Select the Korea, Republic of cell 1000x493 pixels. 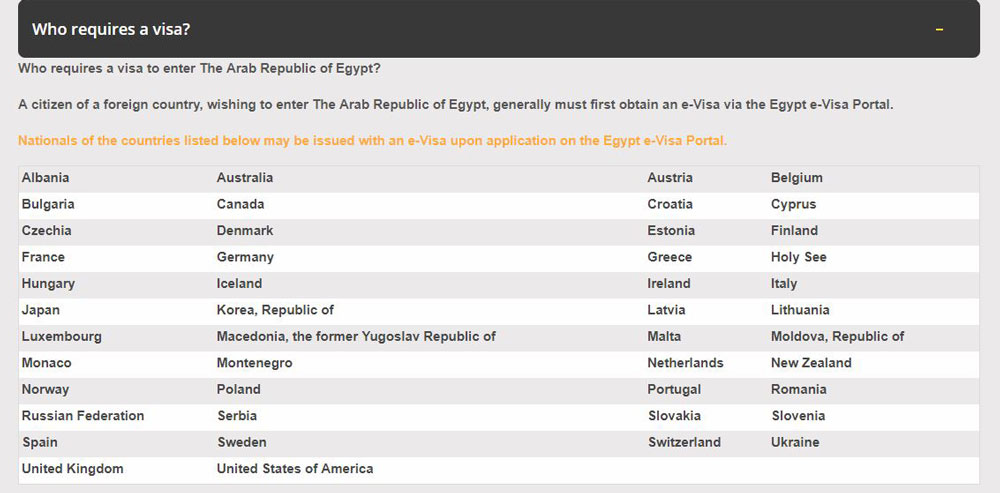click(275, 310)
